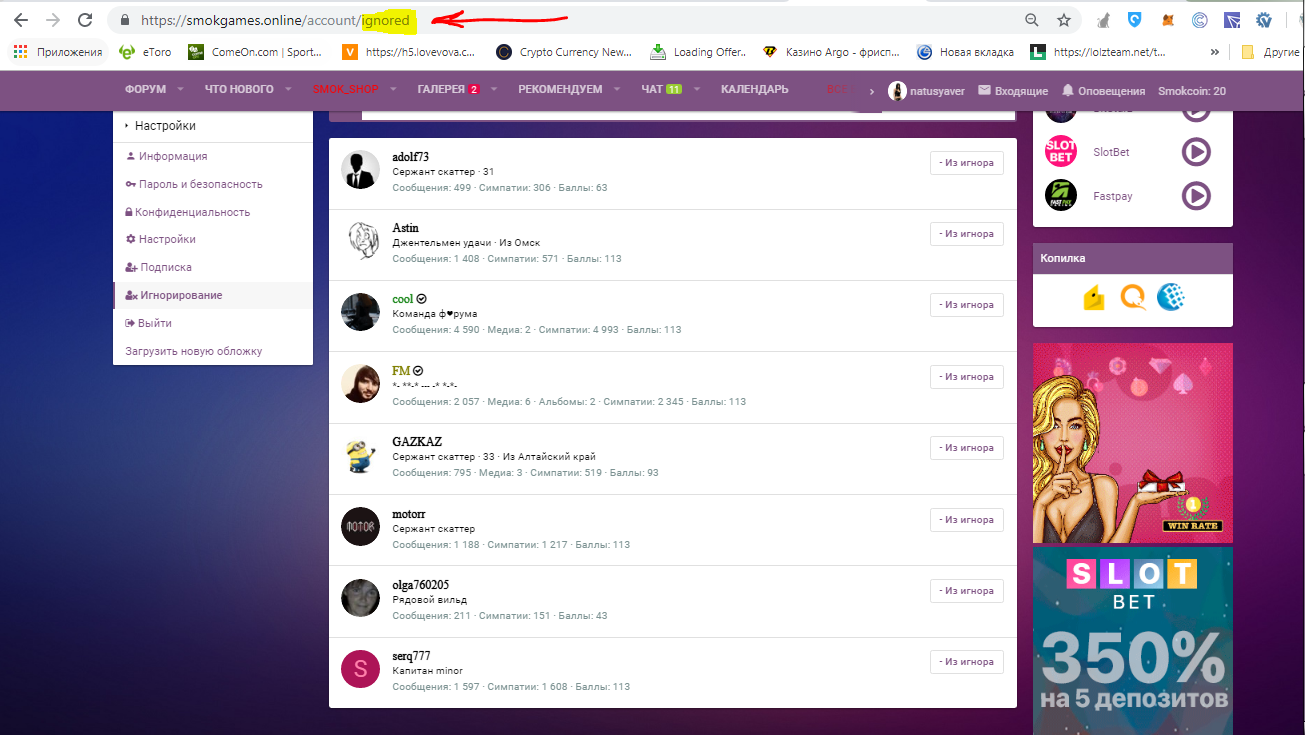Open the РЕКОМЕНДУЕМ menu item
This screenshot has width=1305, height=735.
click(560, 90)
